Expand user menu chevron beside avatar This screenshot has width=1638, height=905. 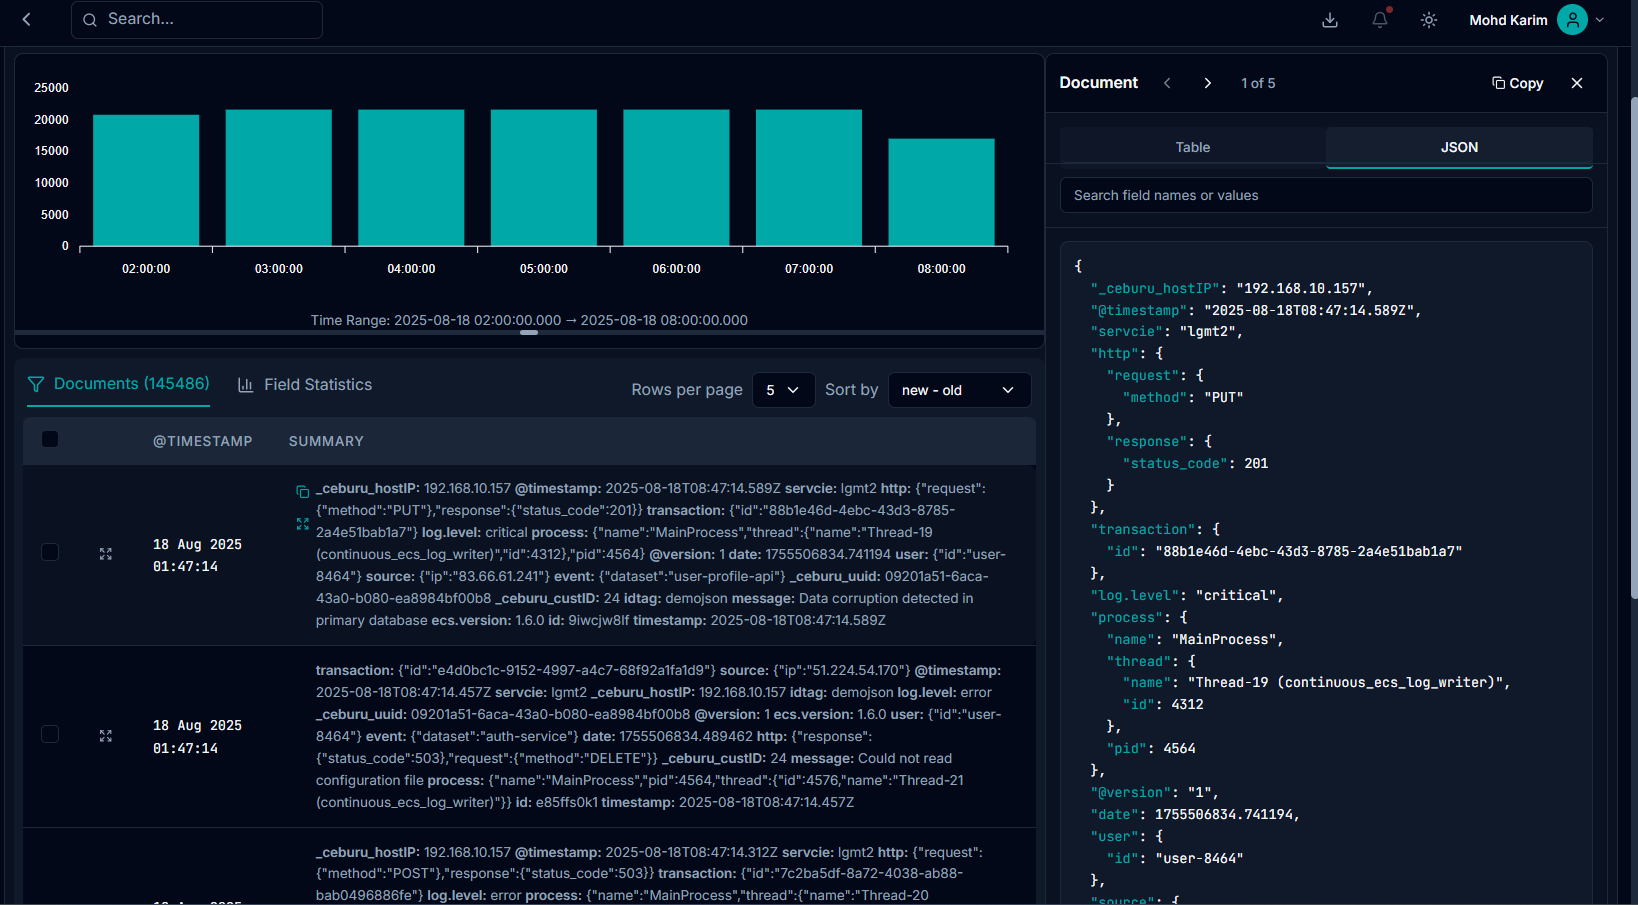(1600, 20)
